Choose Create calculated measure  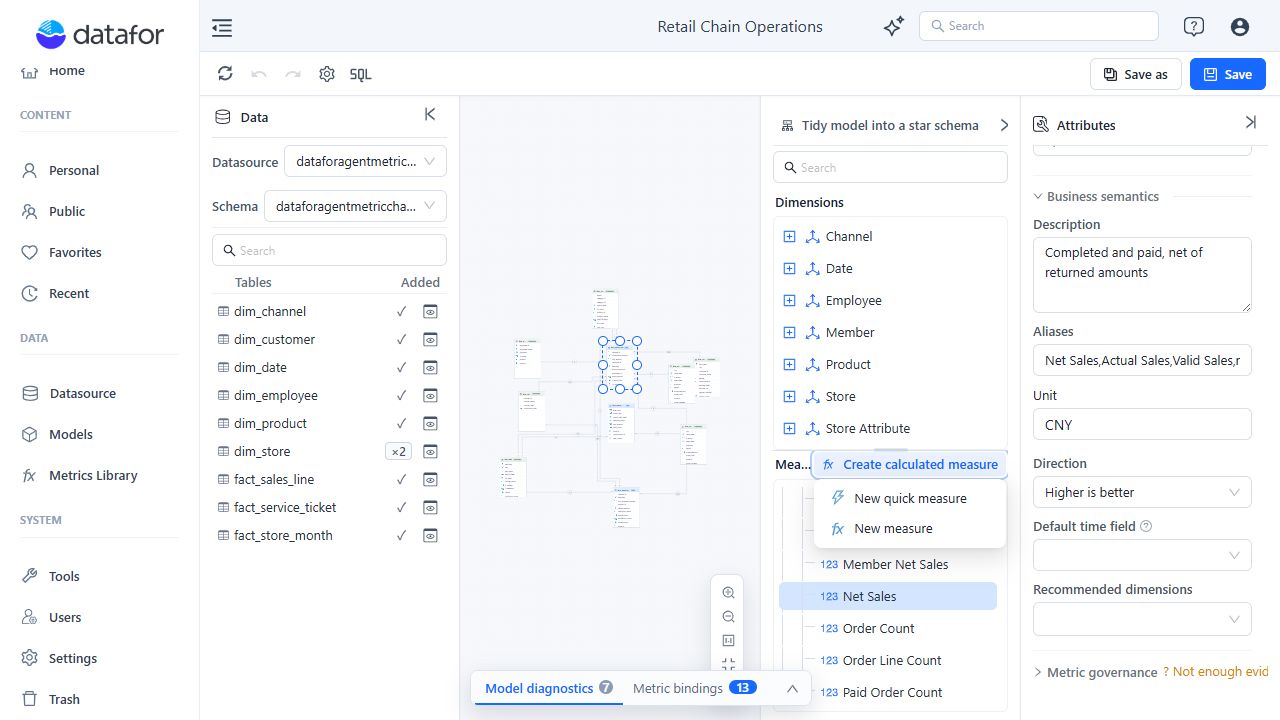[910, 464]
